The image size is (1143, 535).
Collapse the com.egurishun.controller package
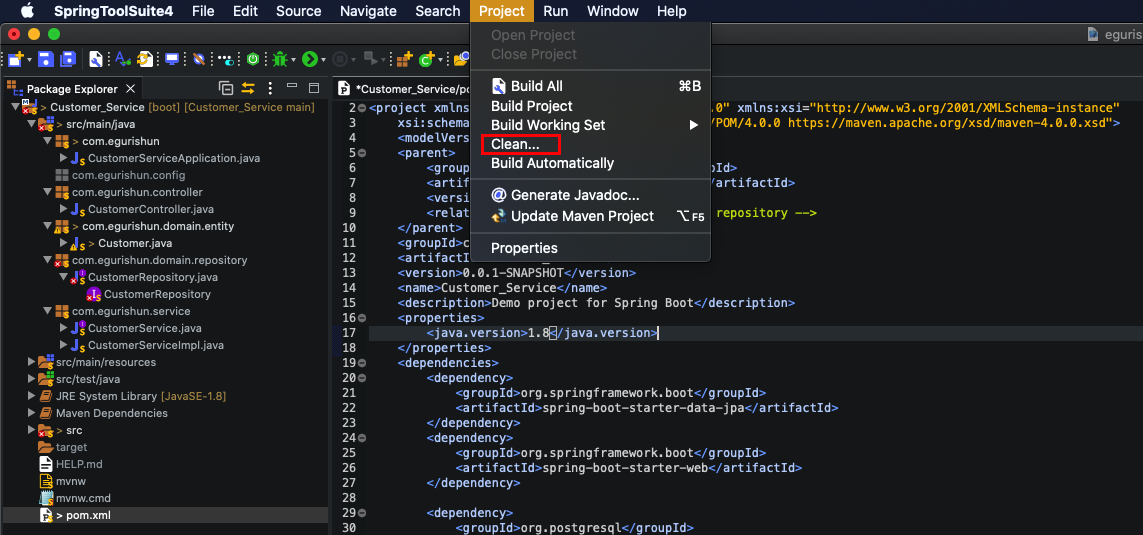point(47,192)
